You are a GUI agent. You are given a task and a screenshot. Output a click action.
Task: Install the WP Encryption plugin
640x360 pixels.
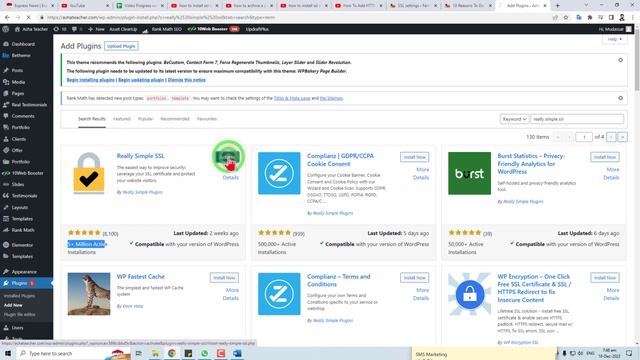604,278
